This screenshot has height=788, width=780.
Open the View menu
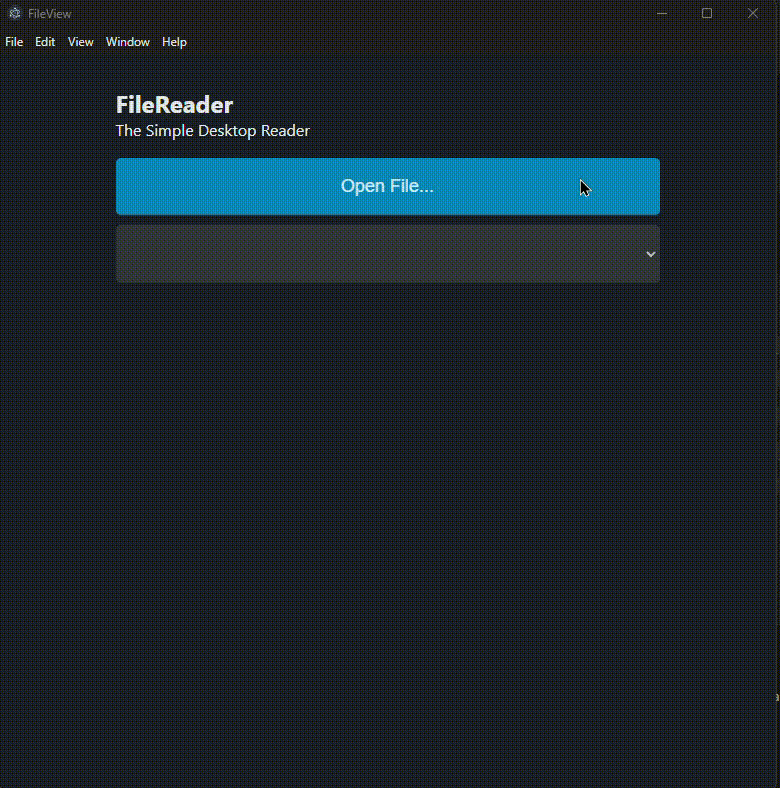point(80,42)
